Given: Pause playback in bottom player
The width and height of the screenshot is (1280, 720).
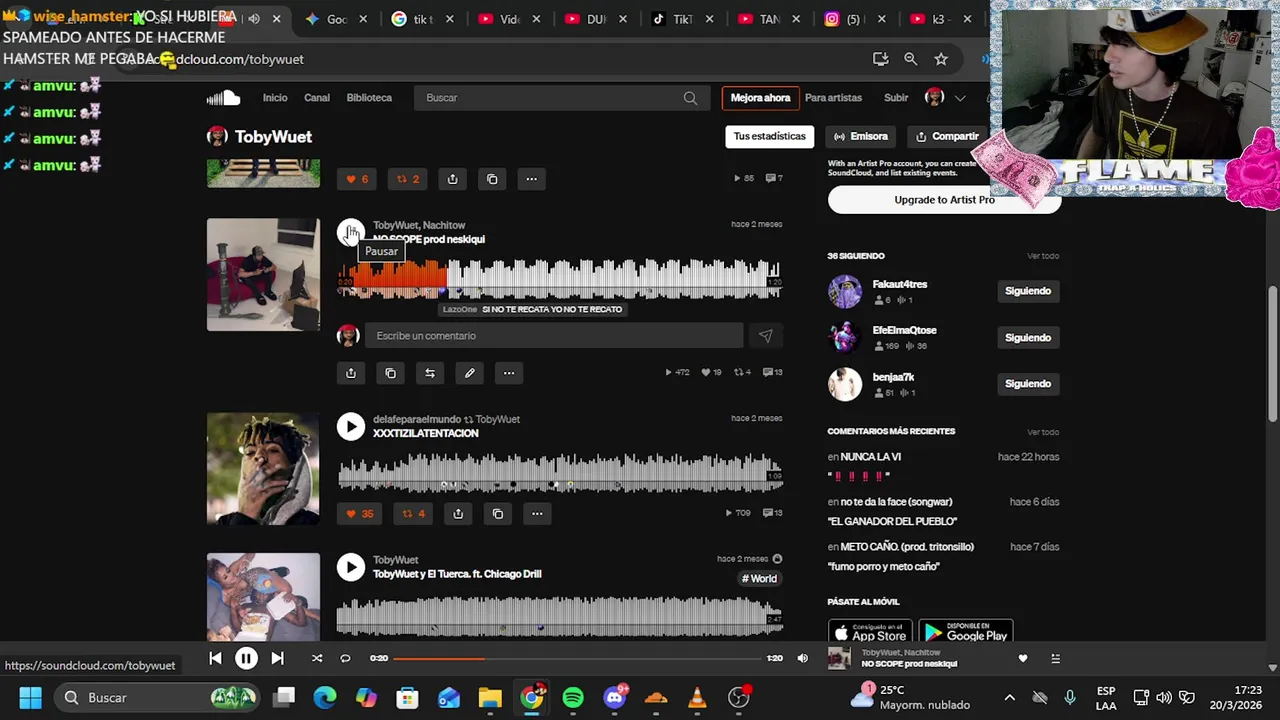Looking at the screenshot, I should coord(246,658).
